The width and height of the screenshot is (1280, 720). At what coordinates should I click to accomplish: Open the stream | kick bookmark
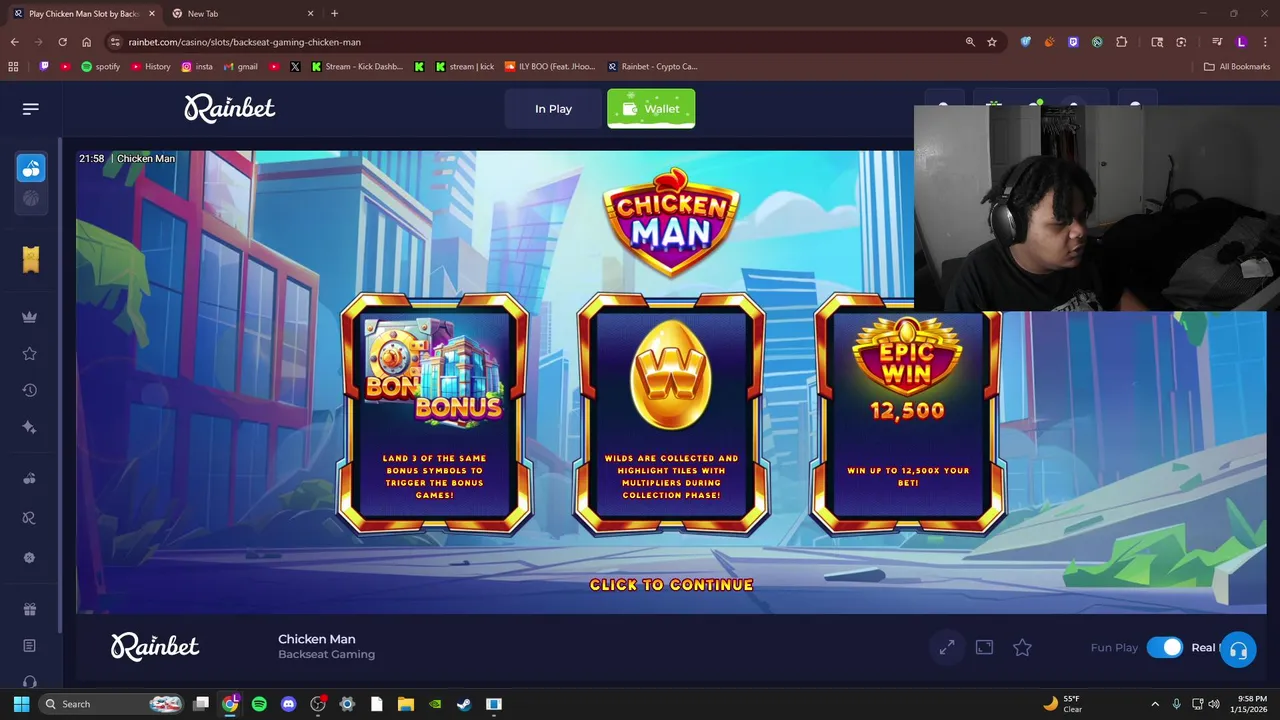tap(464, 67)
